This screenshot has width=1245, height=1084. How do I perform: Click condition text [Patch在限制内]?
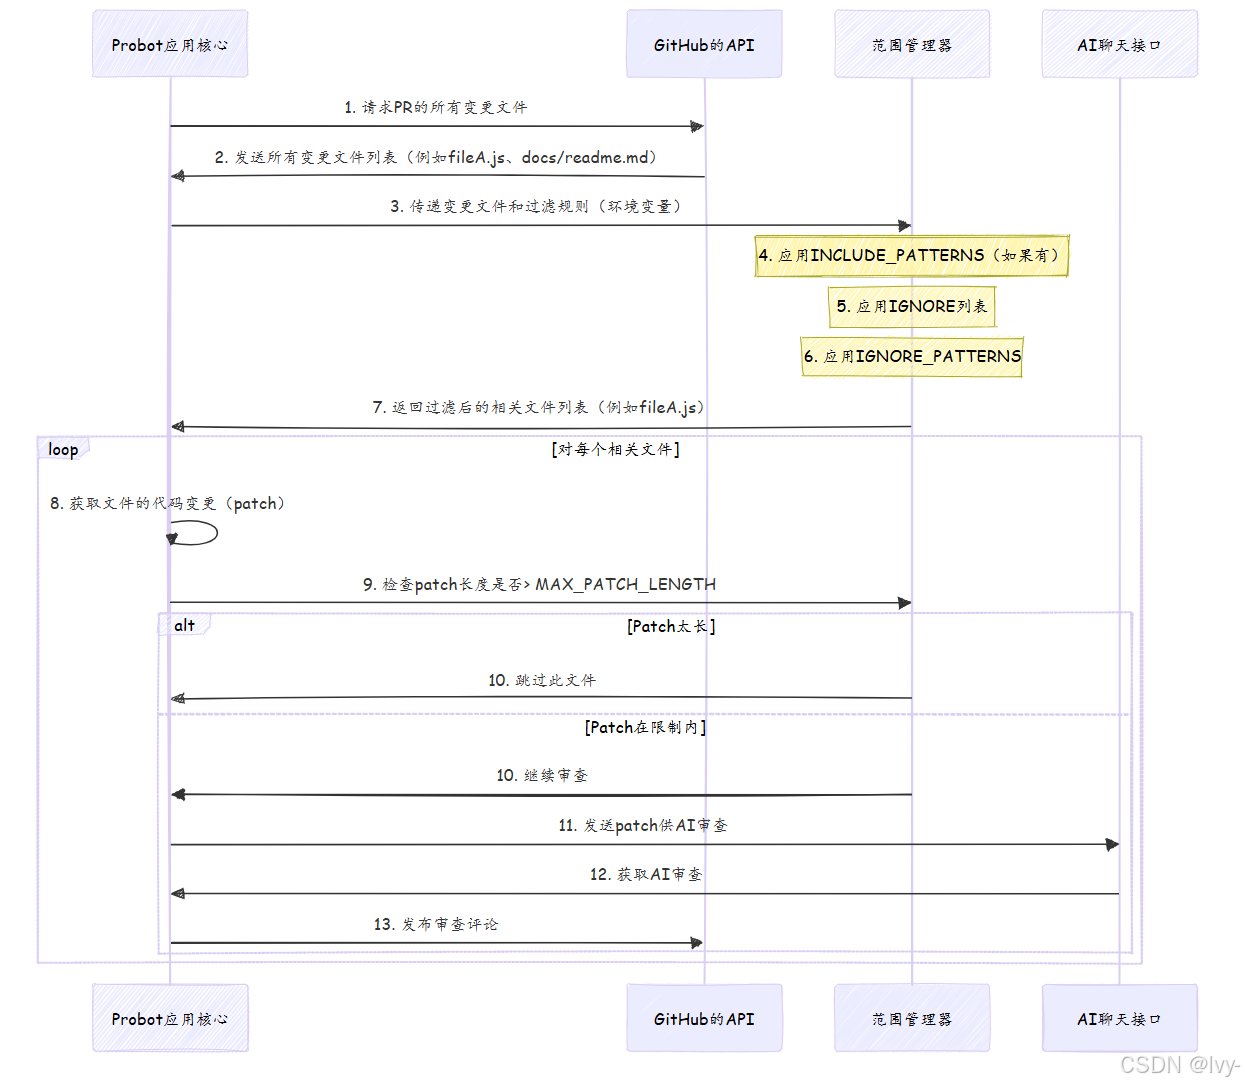pyautogui.click(x=646, y=727)
